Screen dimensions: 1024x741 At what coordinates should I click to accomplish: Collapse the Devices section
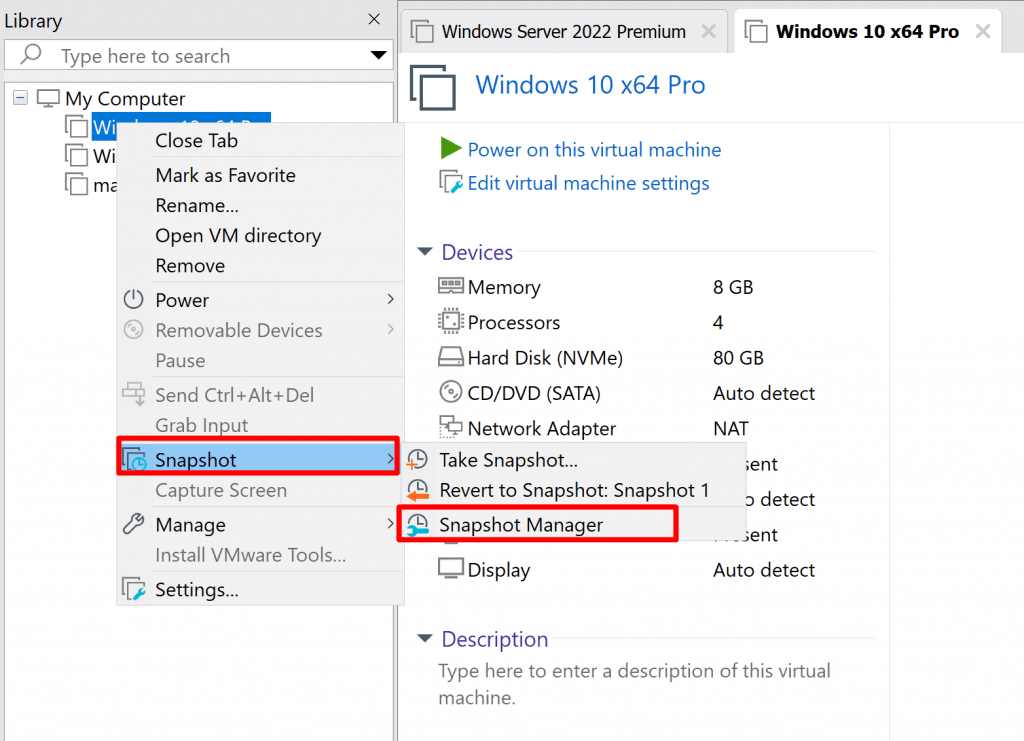pyautogui.click(x=425, y=251)
